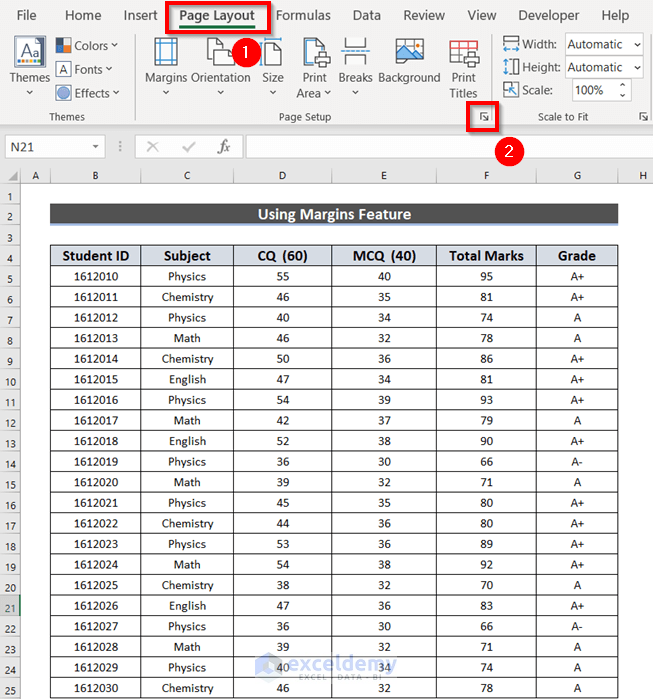Click the 'Grade' header cell
This screenshot has width=653, height=699.
(577, 256)
